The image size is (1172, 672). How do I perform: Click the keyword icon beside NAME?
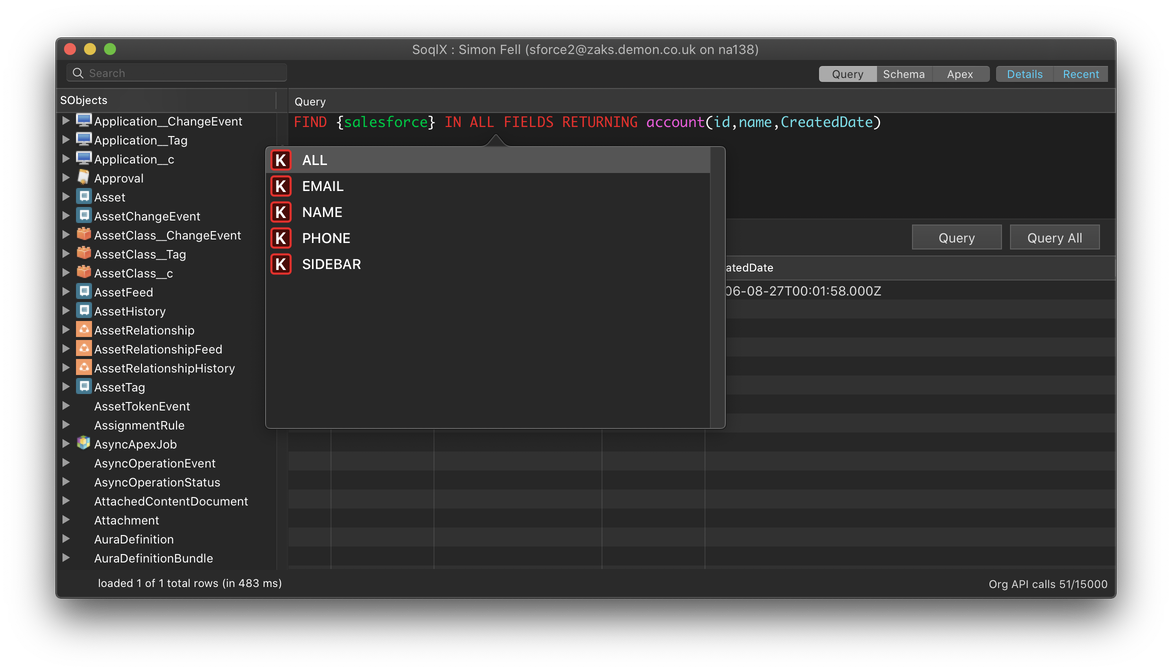281,212
